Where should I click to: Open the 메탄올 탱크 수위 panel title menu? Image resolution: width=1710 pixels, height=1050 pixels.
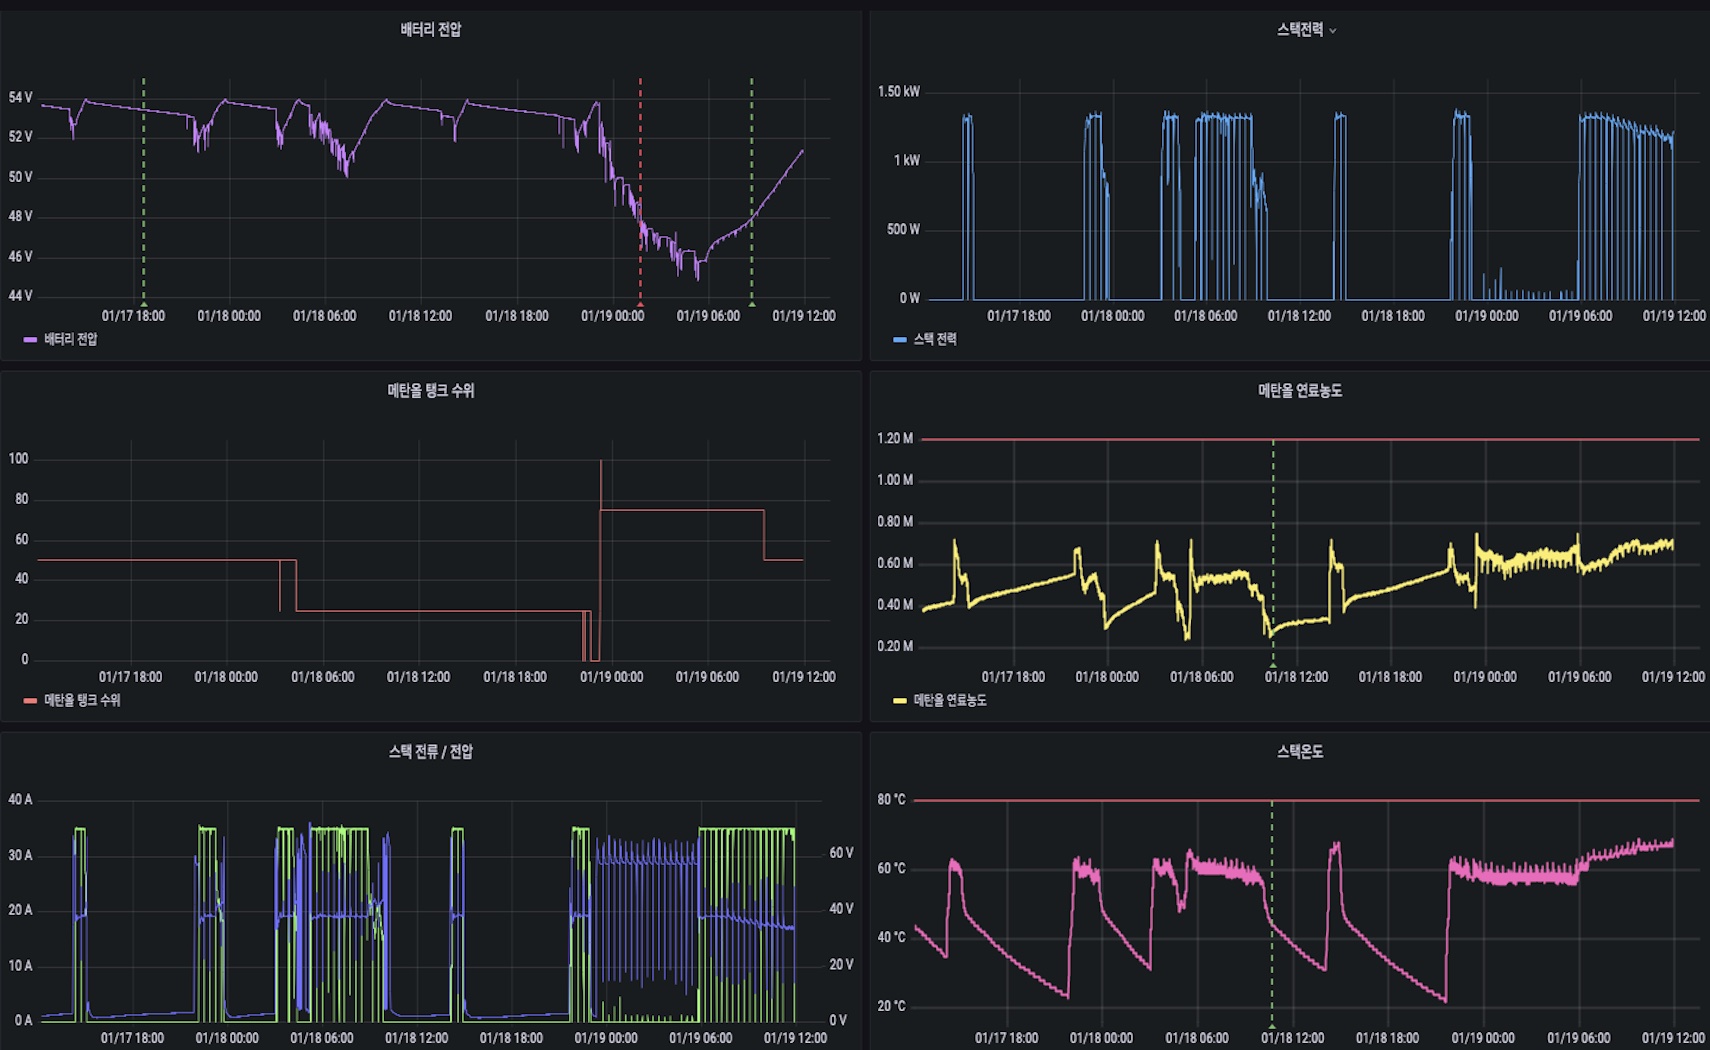pos(431,391)
